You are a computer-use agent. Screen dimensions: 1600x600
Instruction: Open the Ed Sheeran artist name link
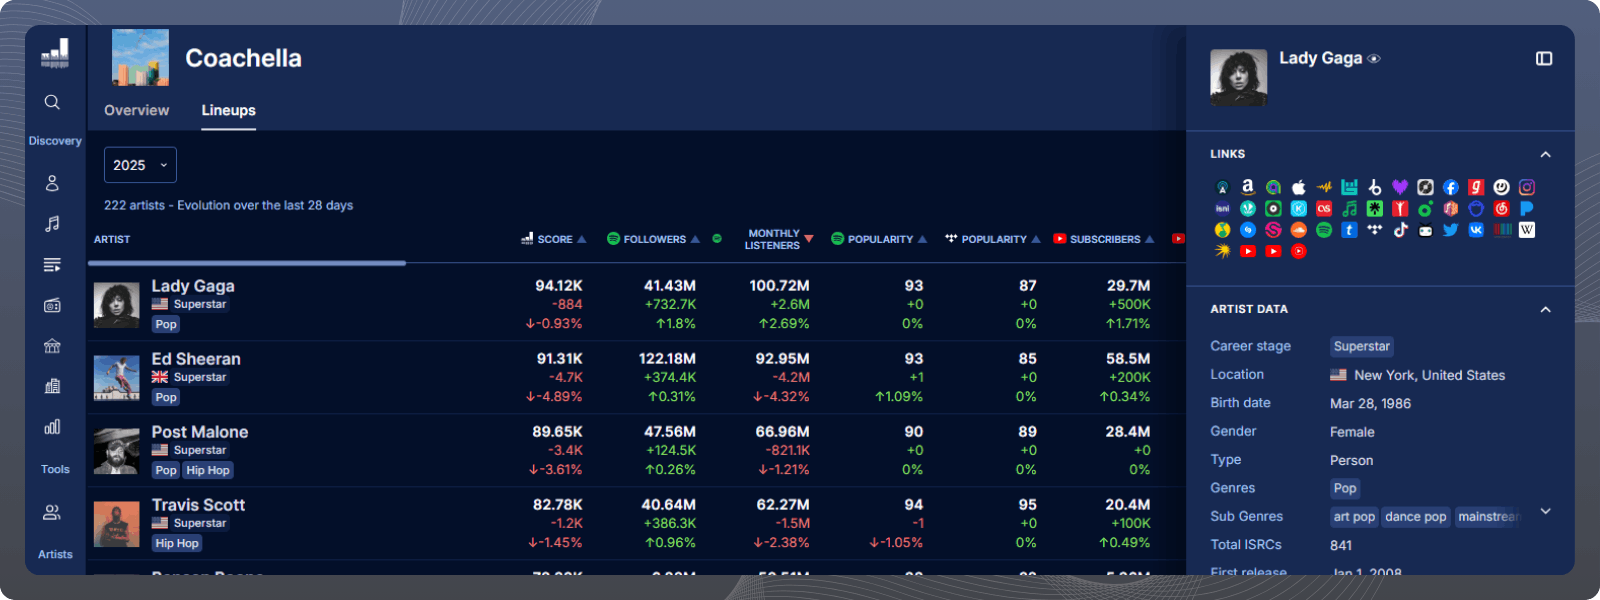click(196, 359)
